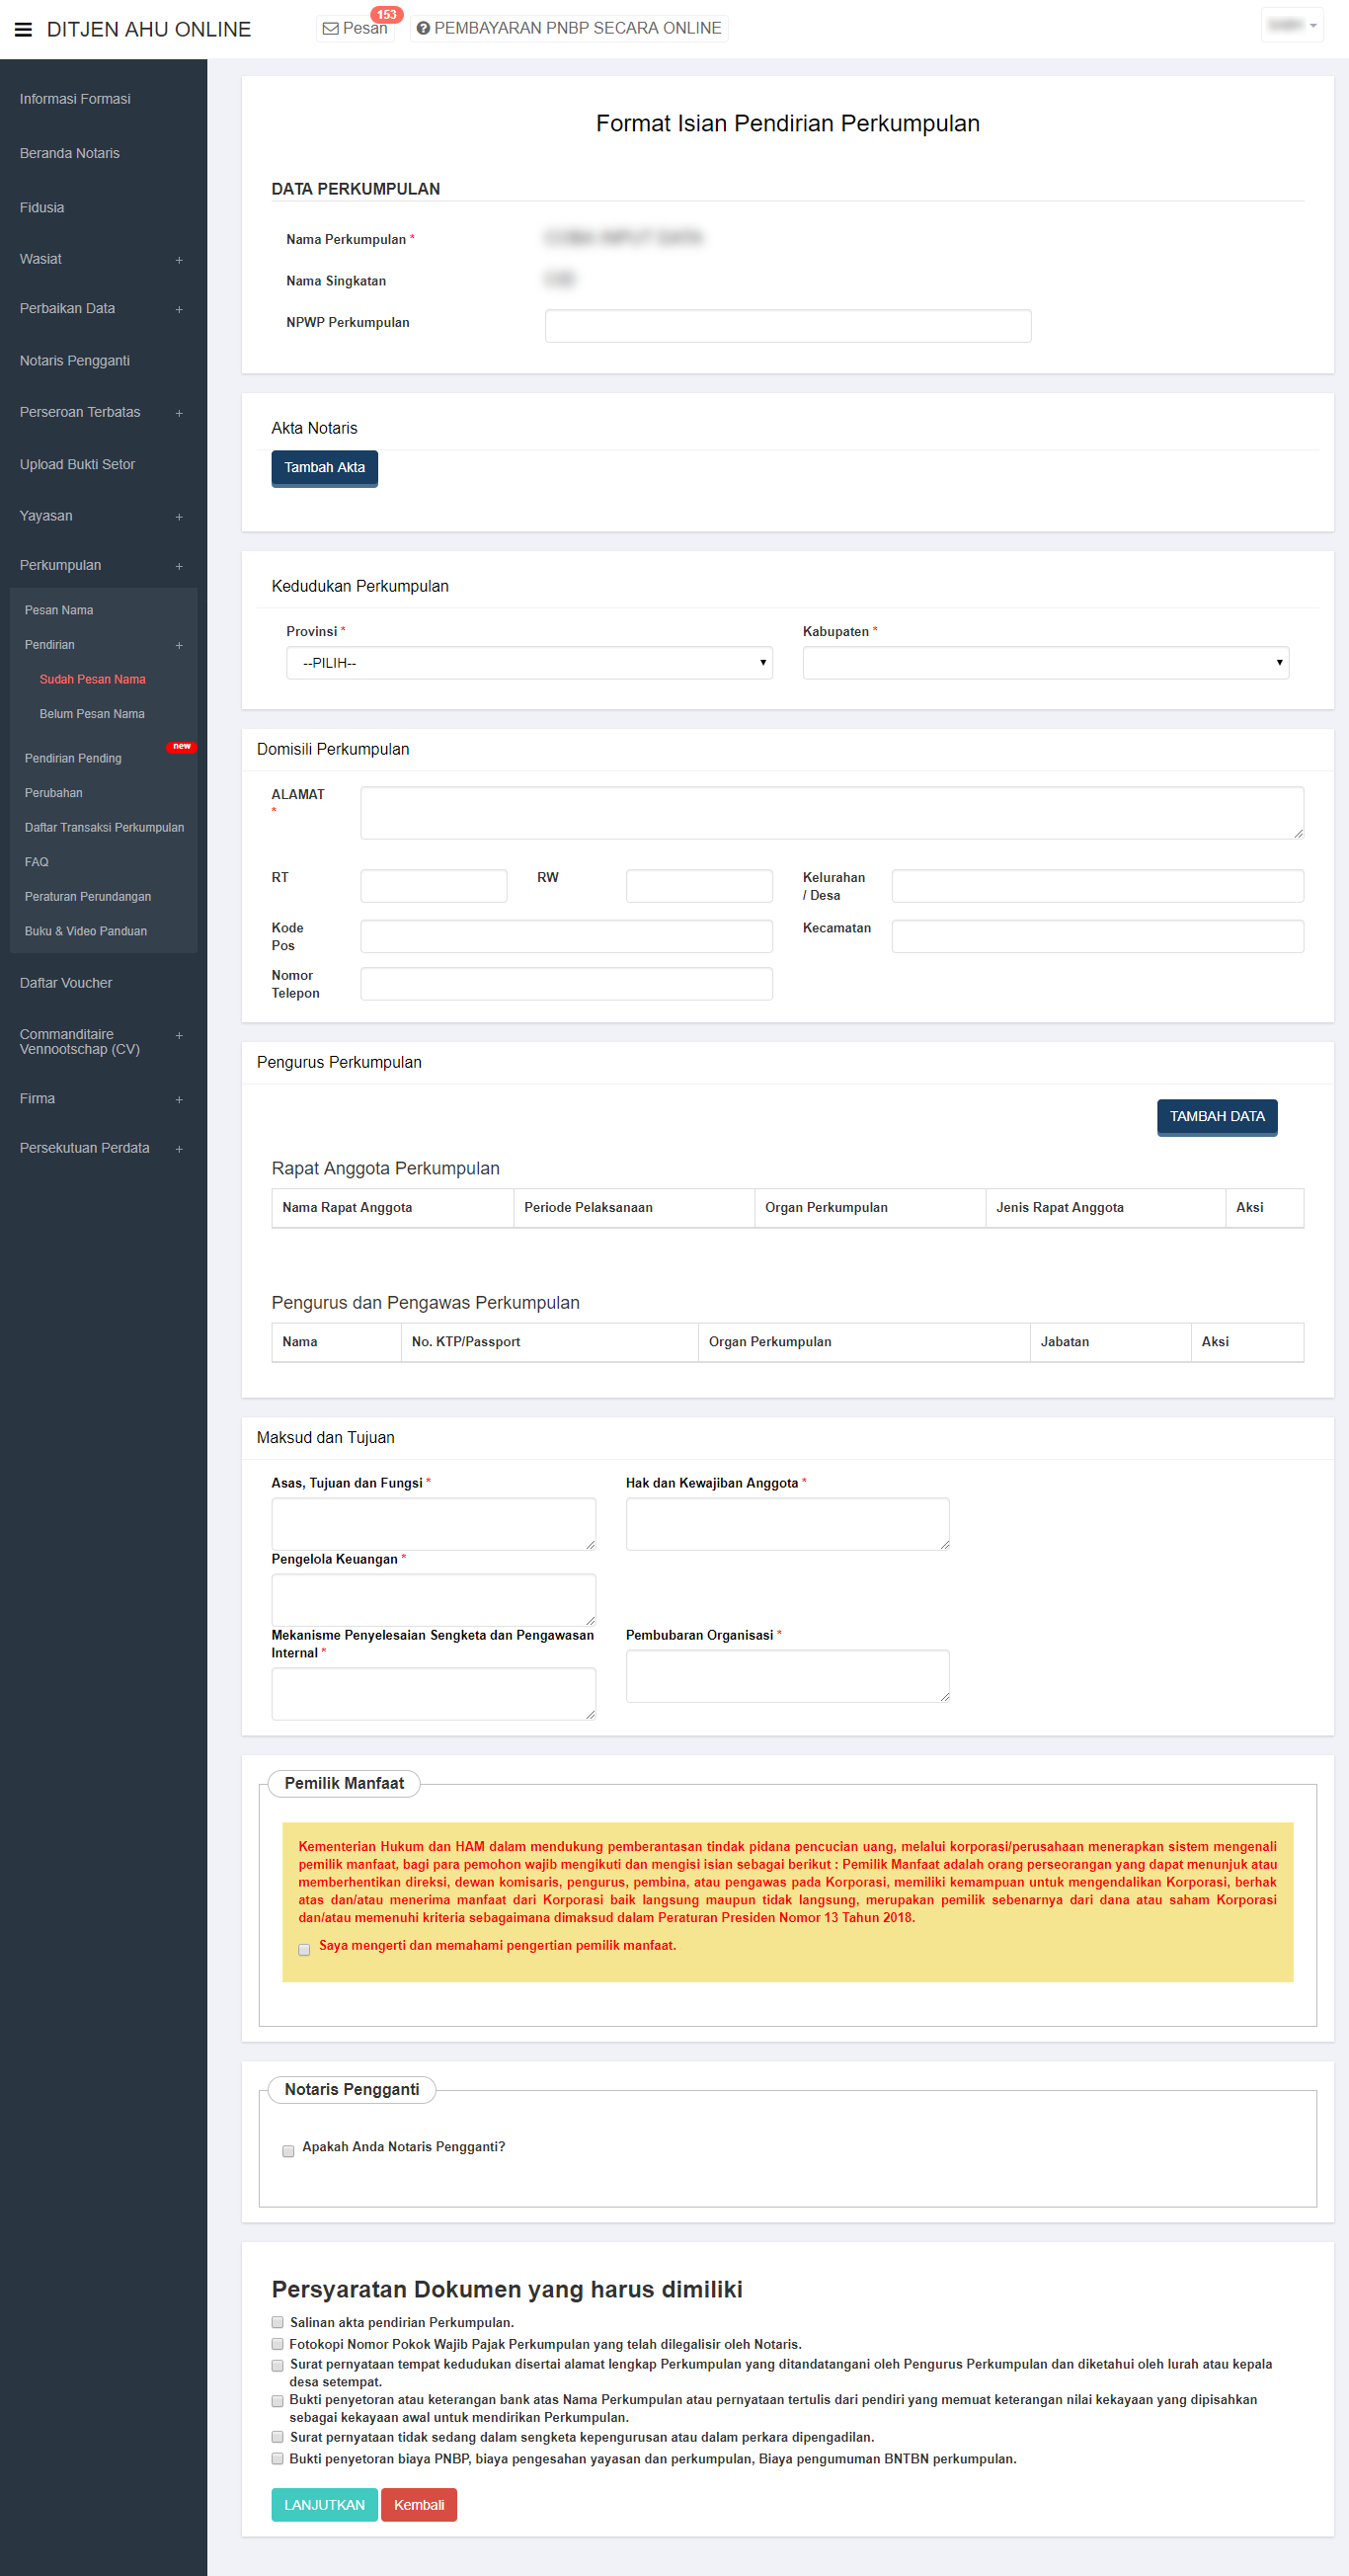Expand the Yayasan plus icon
The width and height of the screenshot is (1349, 2576).
coord(179,517)
